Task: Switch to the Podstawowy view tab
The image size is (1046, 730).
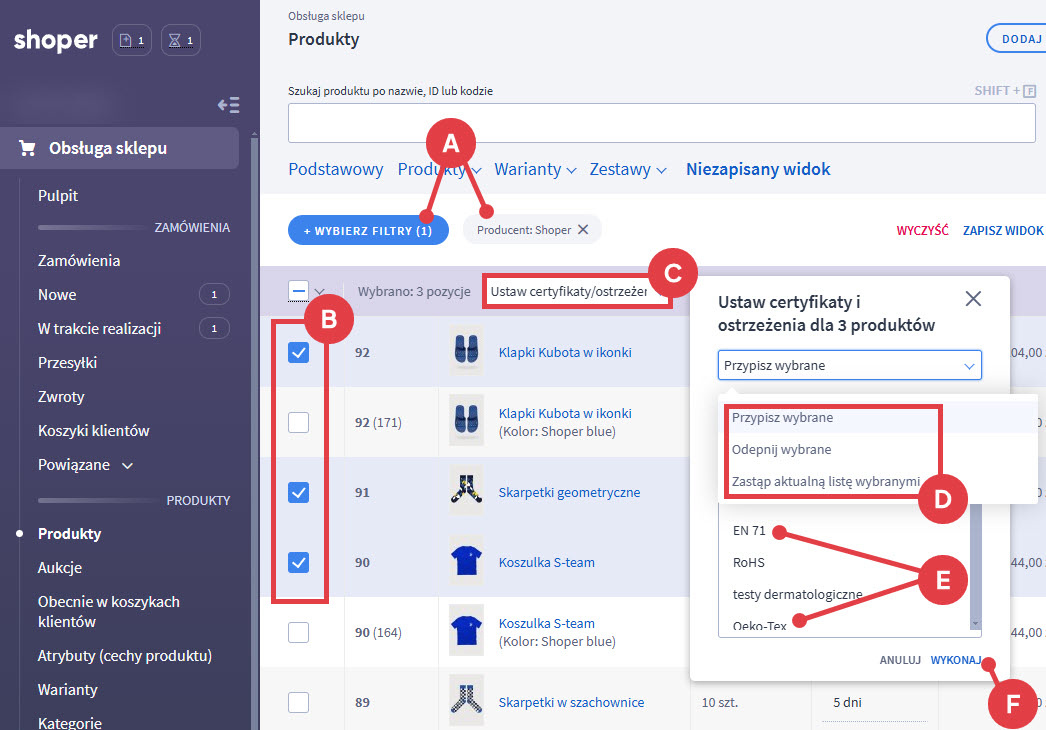Action: tap(336, 169)
